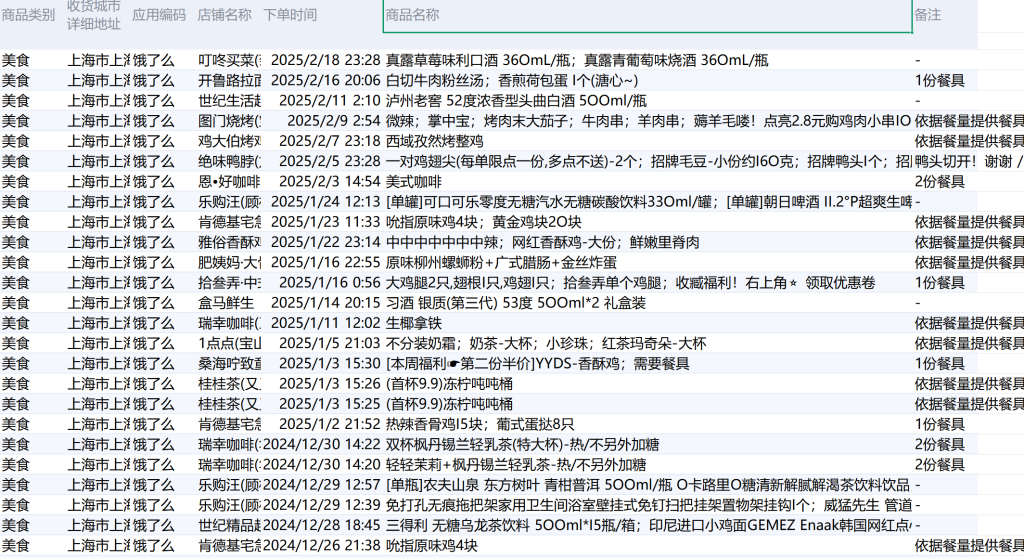The width and height of the screenshot is (1024, 558).
Task: Click the 2024/12/29 12:39 time cell
Action: click(321, 506)
